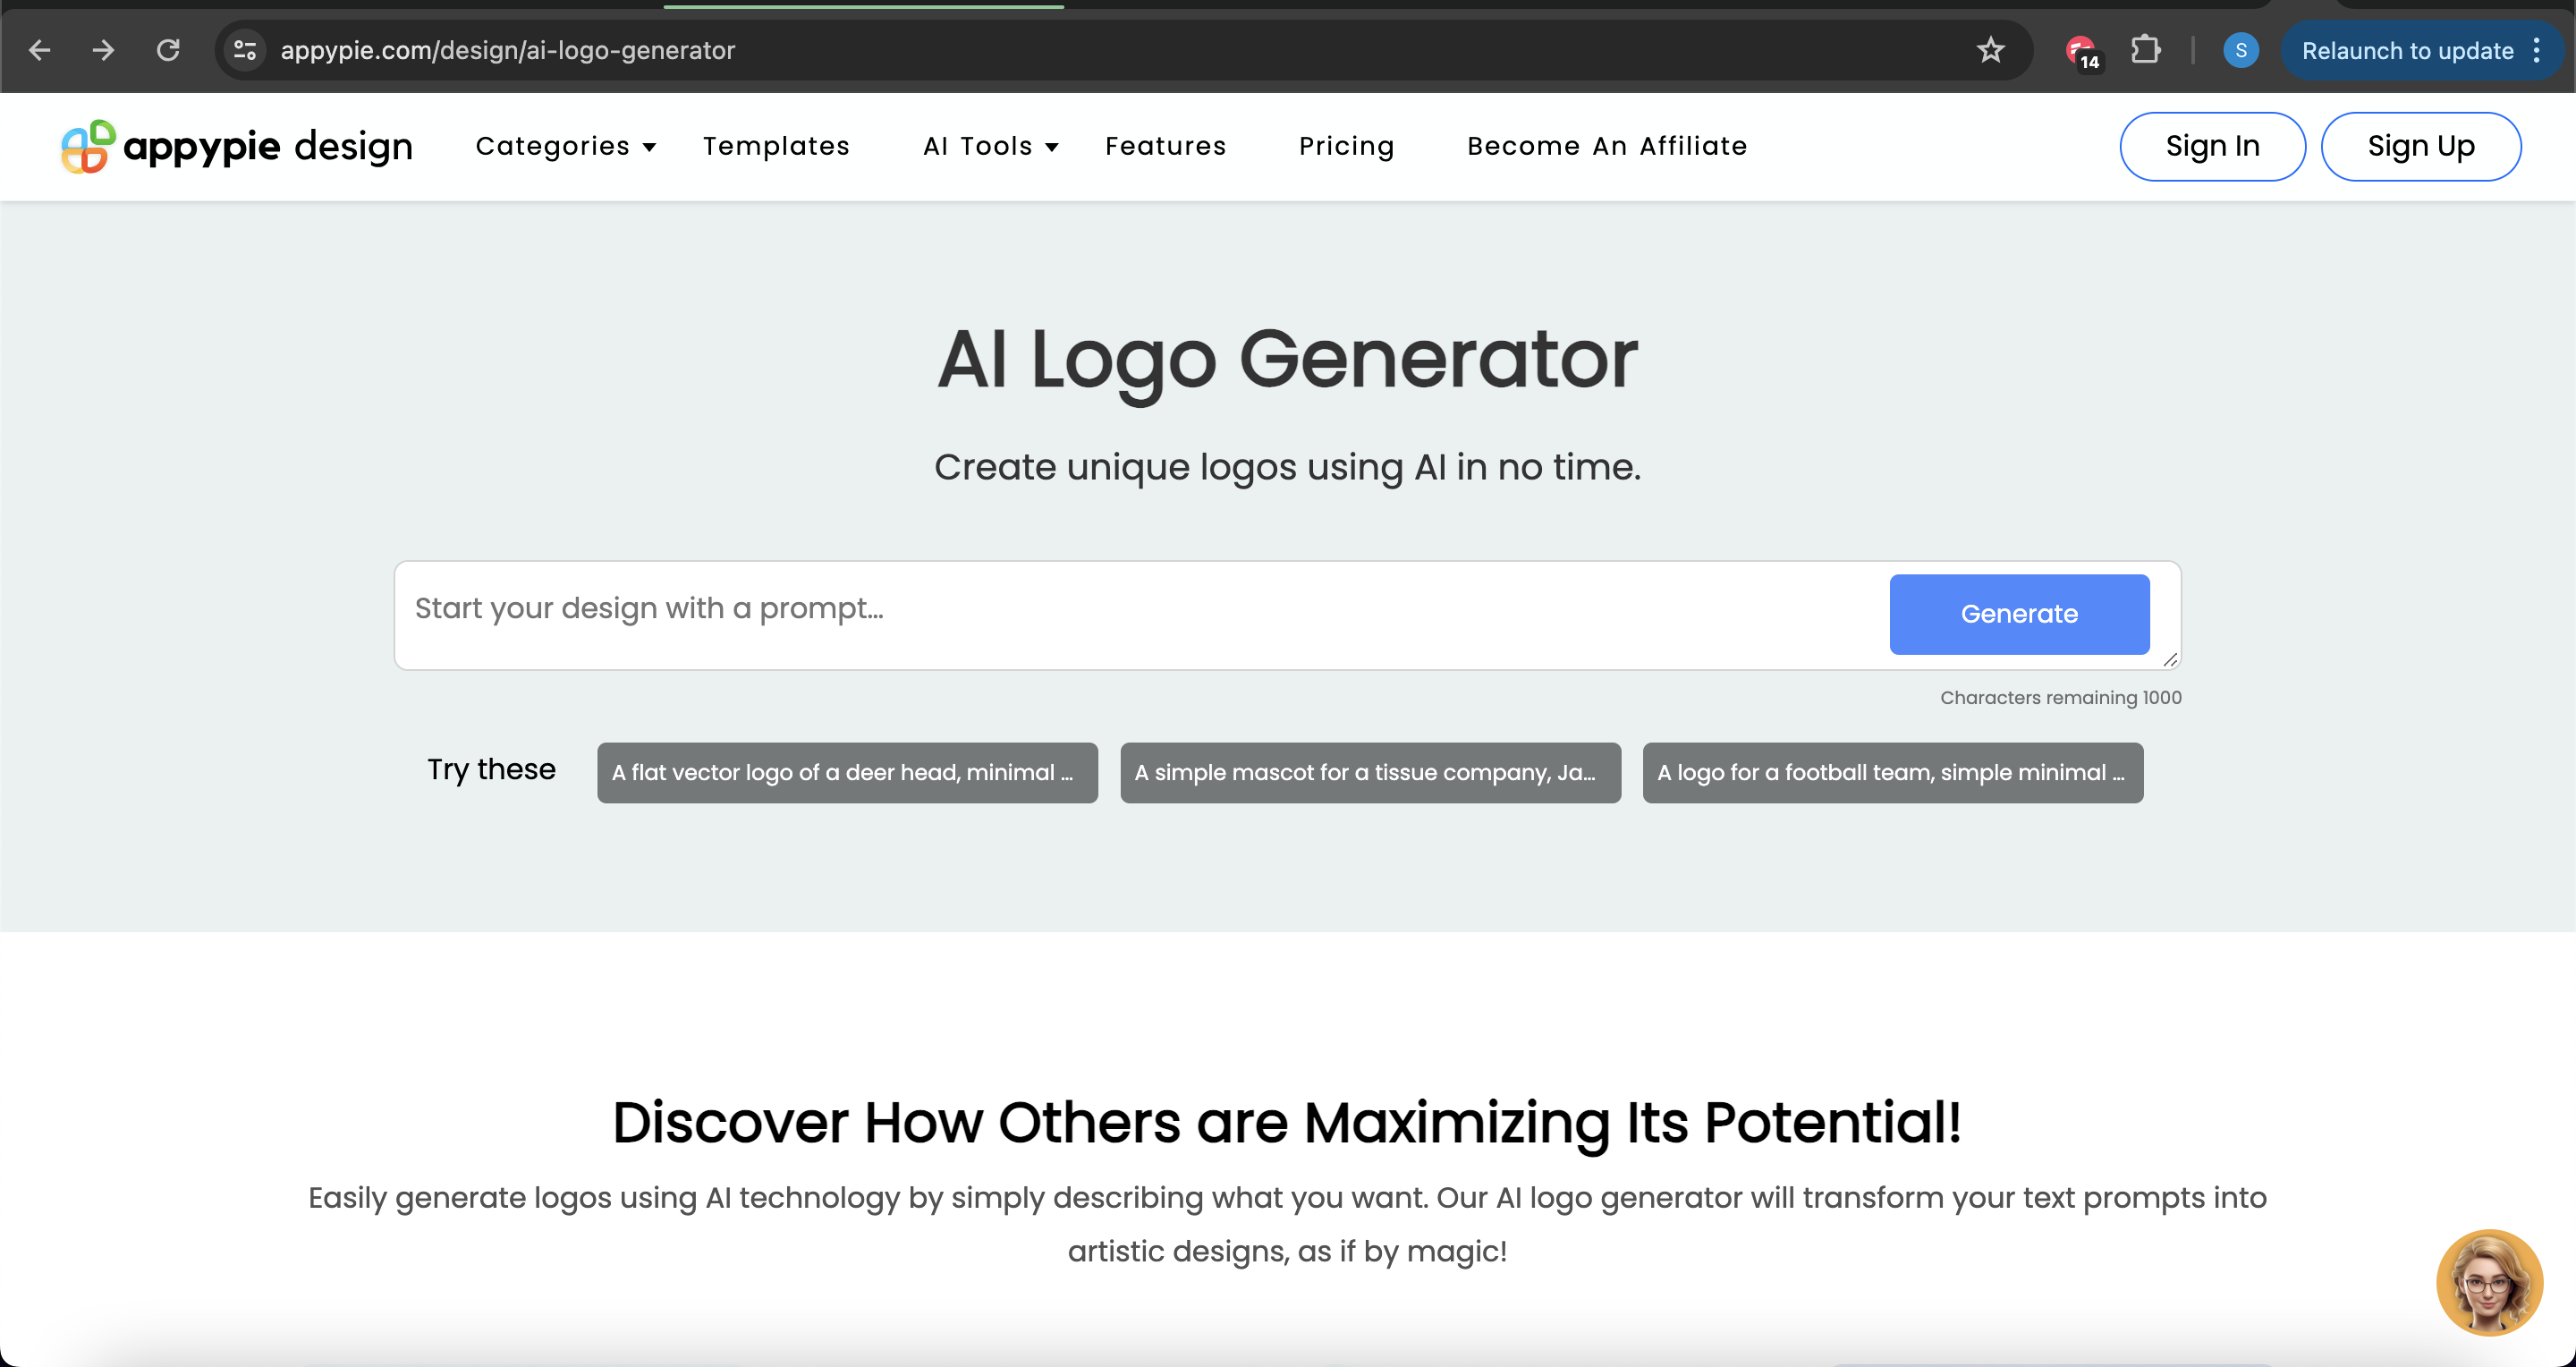Click the Appy Pie Design logo
This screenshot has width=2576, height=1367.
[237, 146]
